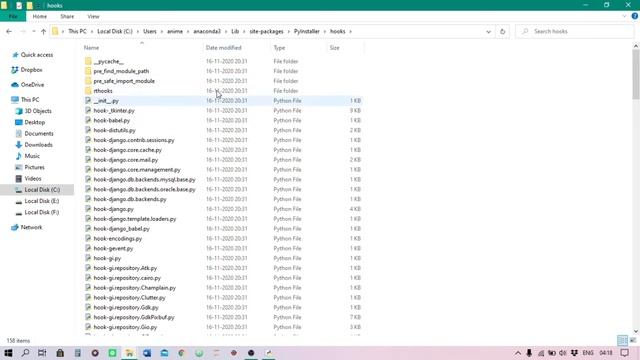
Task: Open Music in the sidebar
Action: pos(32,156)
